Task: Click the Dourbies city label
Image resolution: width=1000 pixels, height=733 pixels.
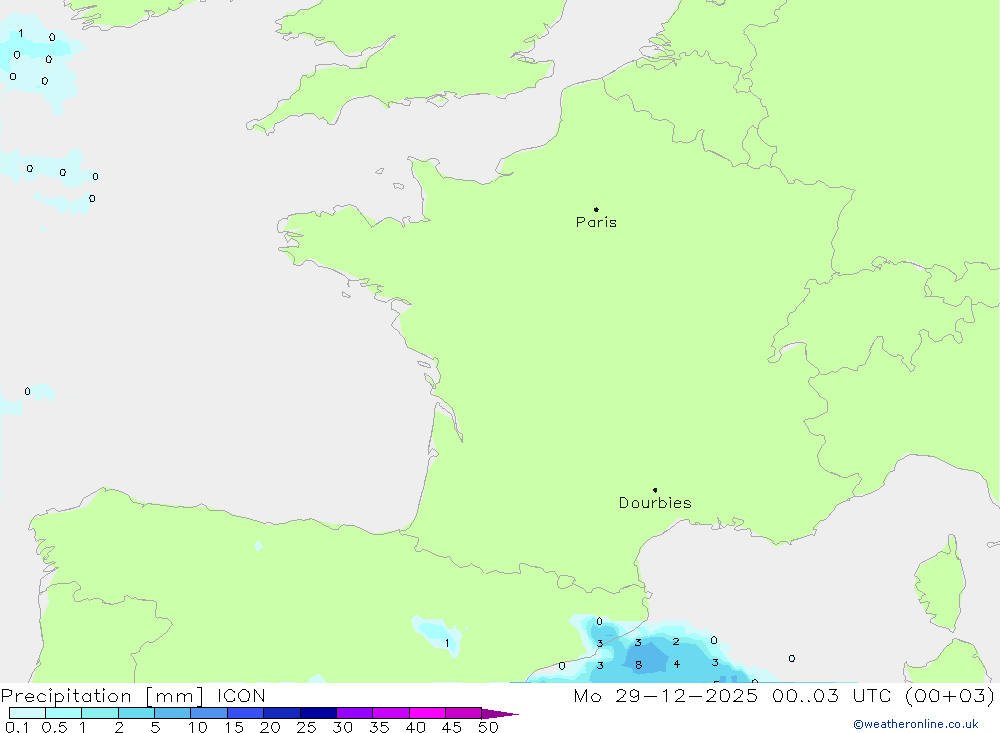Action: 655,503
